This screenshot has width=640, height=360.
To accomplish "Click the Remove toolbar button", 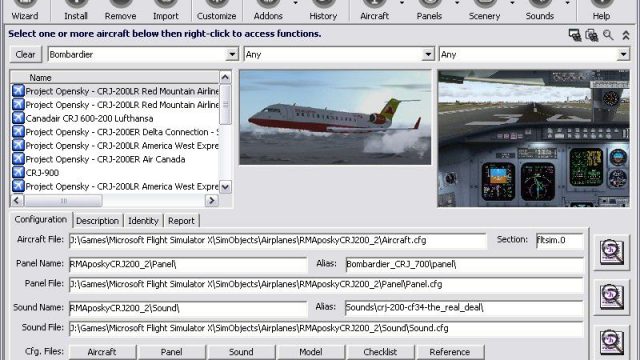I will pyautogui.click(x=120, y=11).
